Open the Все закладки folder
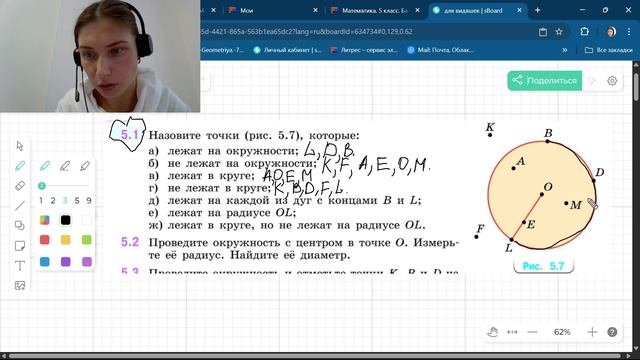The width and height of the screenshot is (640, 360). click(x=609, y=50)
